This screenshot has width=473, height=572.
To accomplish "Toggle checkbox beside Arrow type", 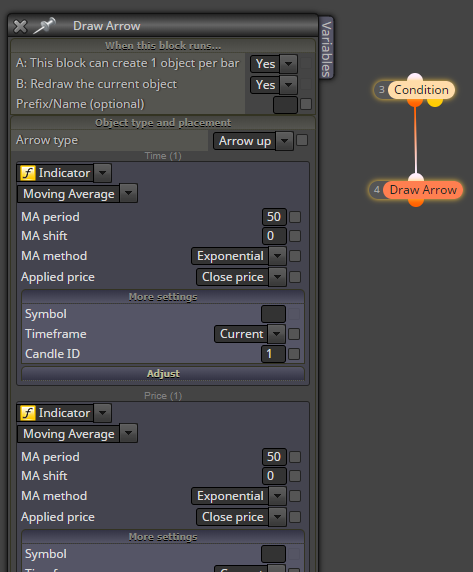I will (x=302, y=140).
